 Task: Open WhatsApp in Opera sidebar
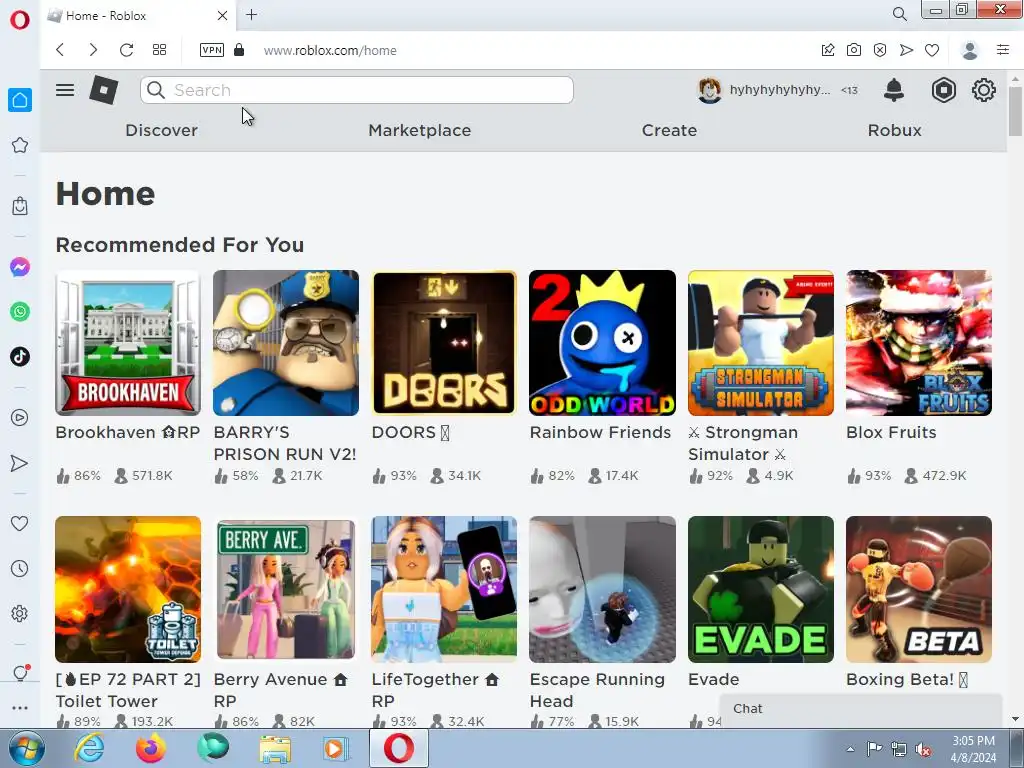(x=20, y=312)
